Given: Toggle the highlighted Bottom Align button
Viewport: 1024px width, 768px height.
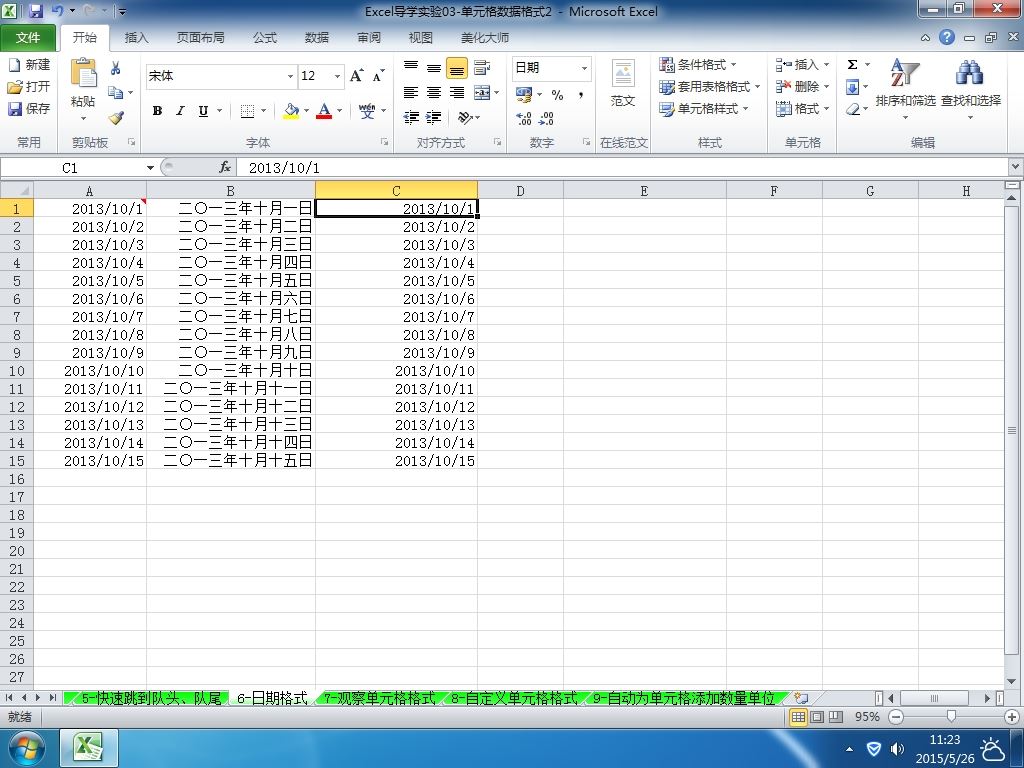Looking at the screenshot, I should [x=457, y=68].
